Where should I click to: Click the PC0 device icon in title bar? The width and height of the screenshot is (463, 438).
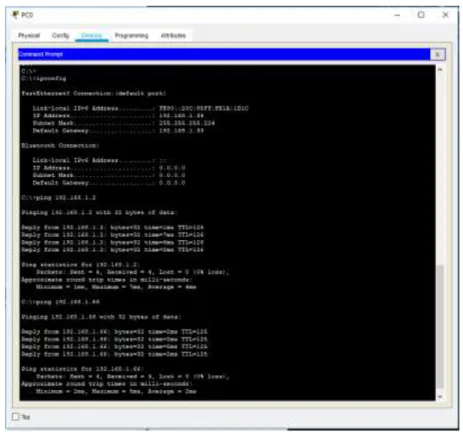pyautogui.click(x=15, y=15)
